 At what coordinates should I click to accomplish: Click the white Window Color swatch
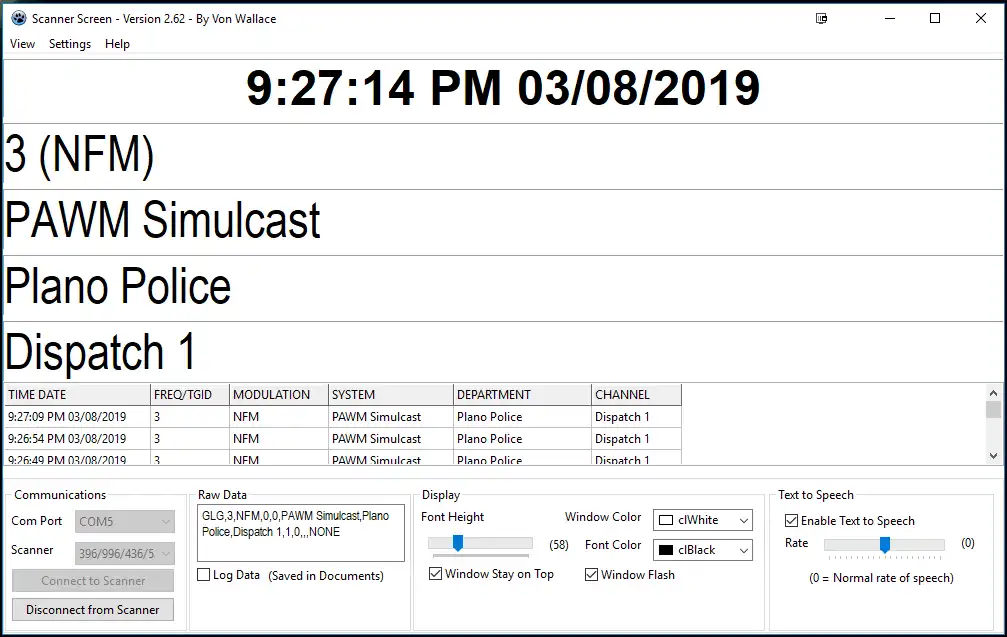point(666,520)
